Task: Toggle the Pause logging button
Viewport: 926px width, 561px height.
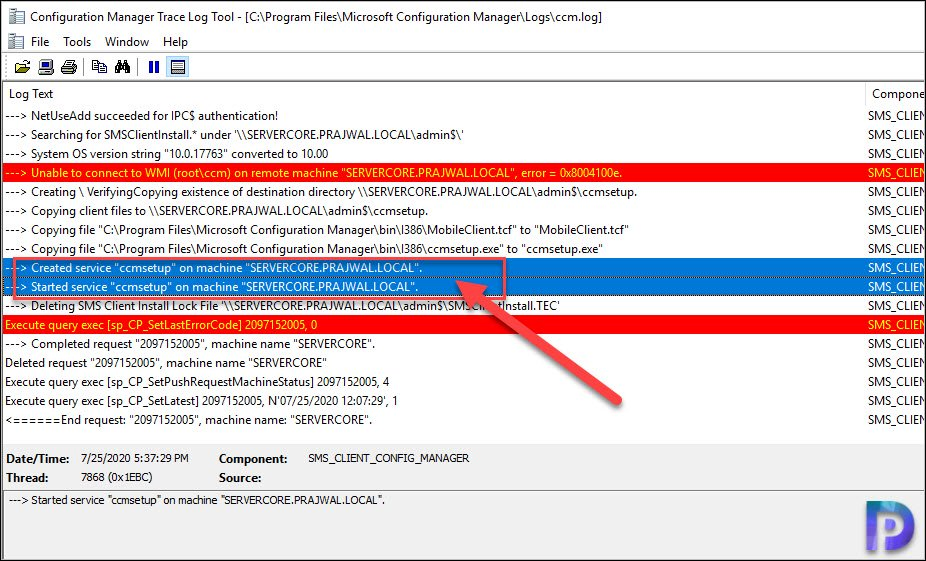Action: (154, 67)
